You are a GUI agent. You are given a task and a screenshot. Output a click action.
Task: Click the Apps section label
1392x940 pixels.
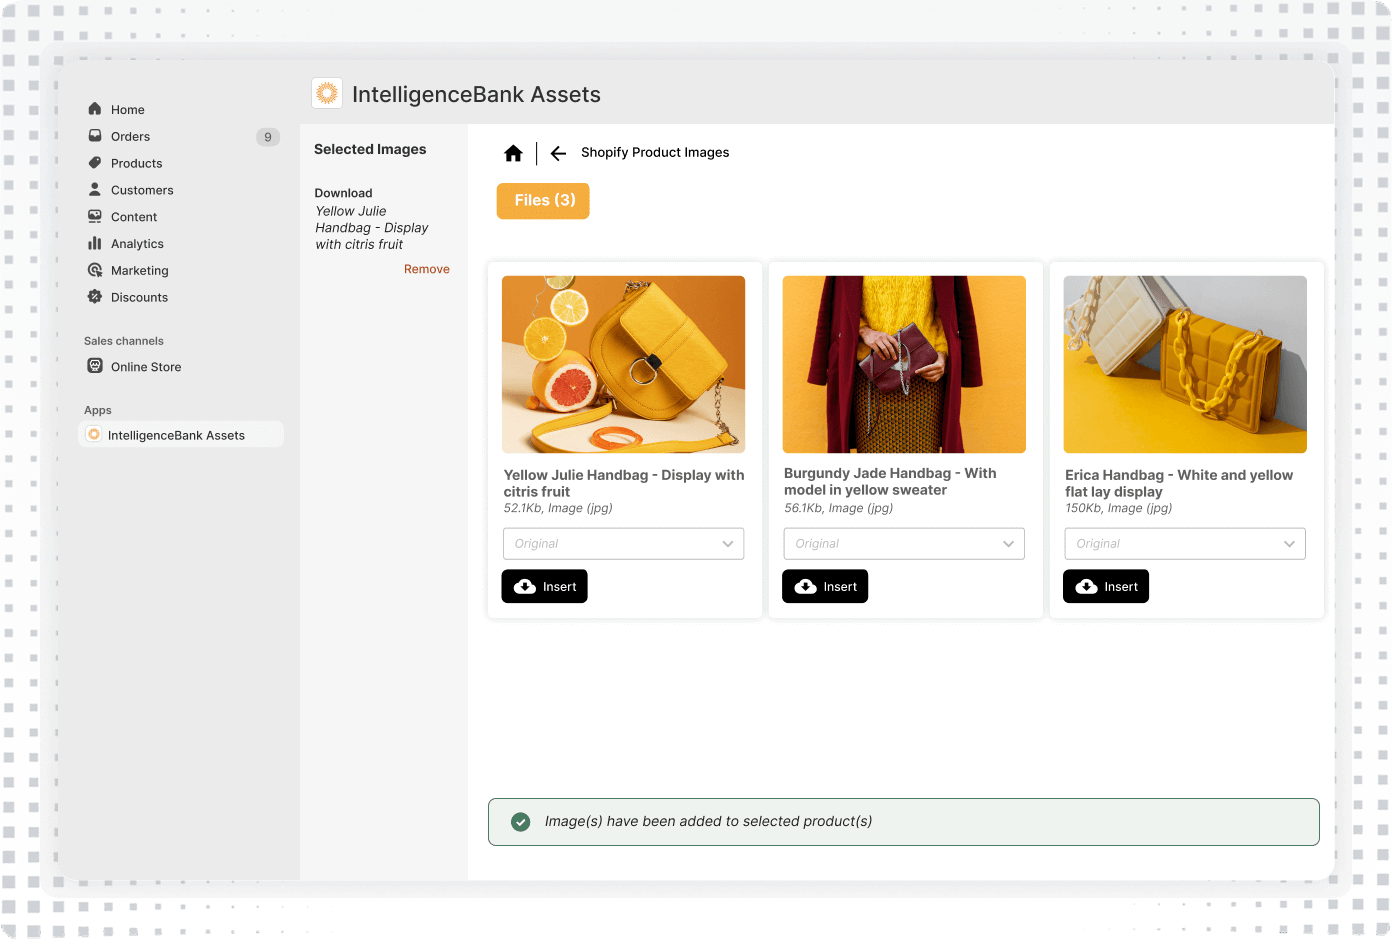pos(98,411)
